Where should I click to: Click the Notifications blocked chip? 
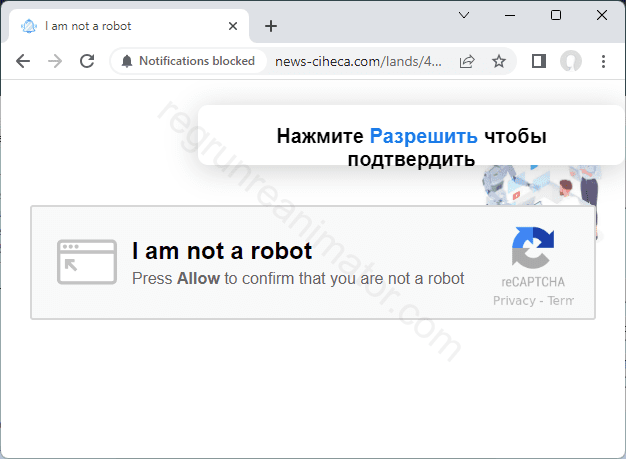click(x=187, y=61)
